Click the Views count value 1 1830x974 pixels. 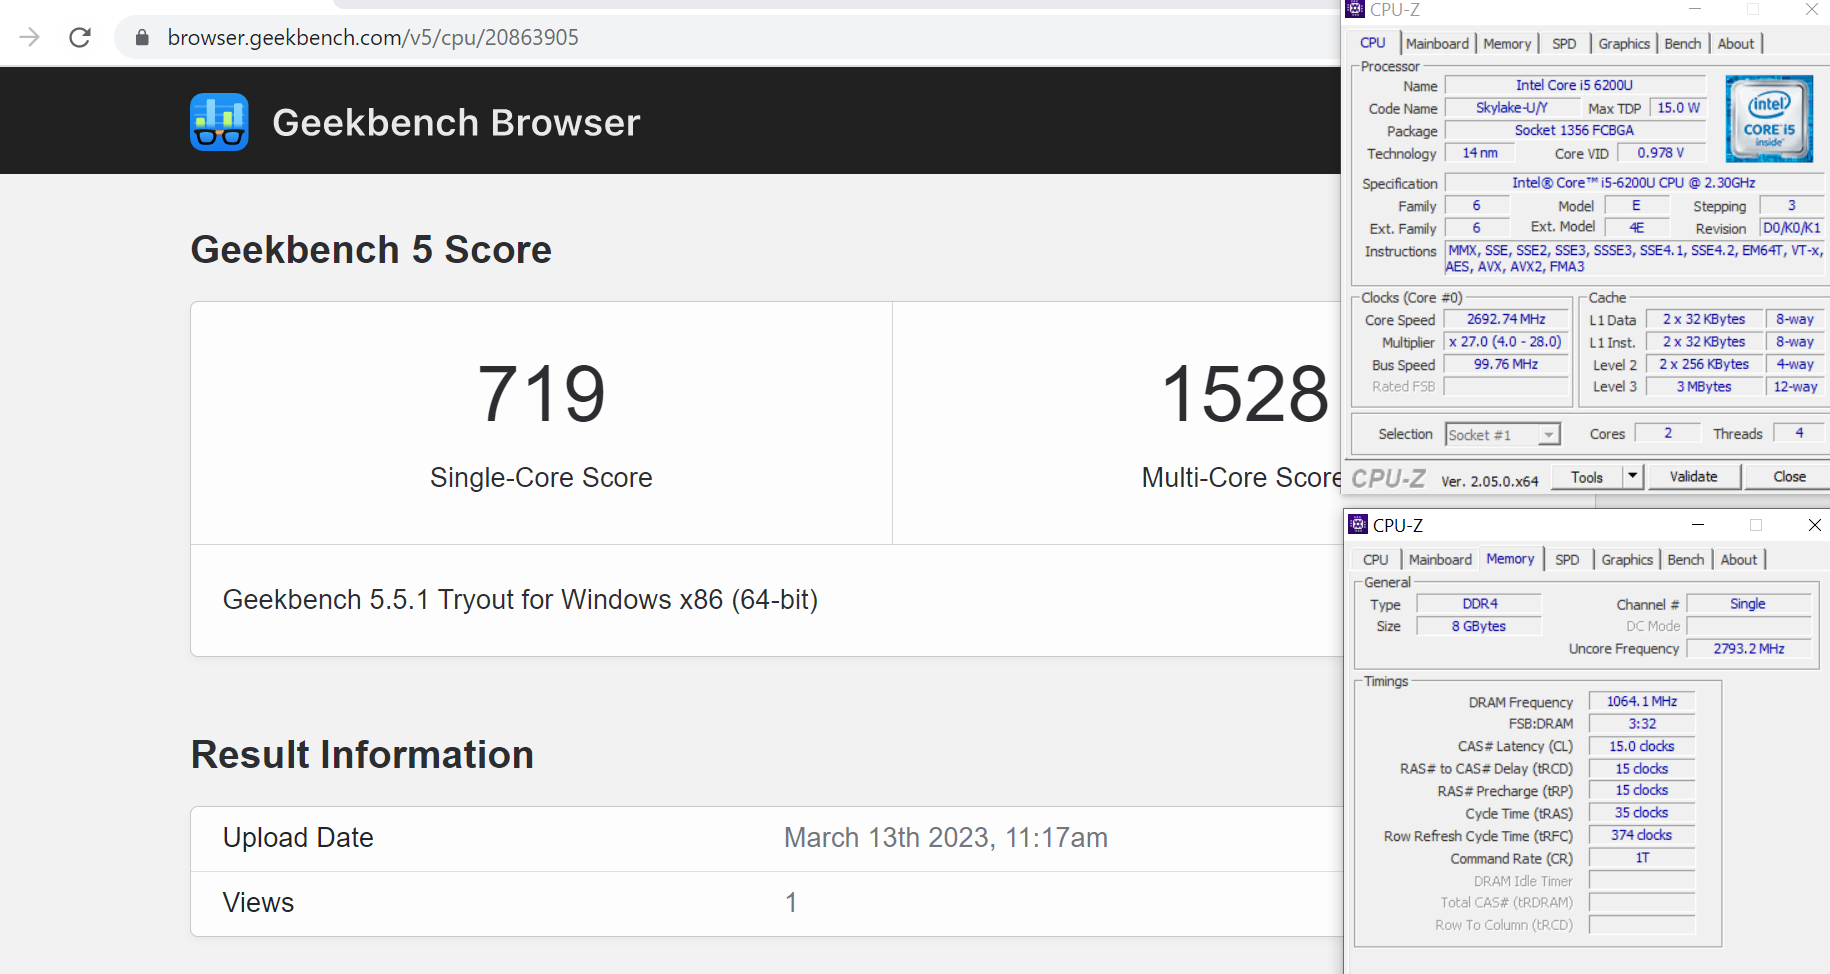(x=791, y=903)
